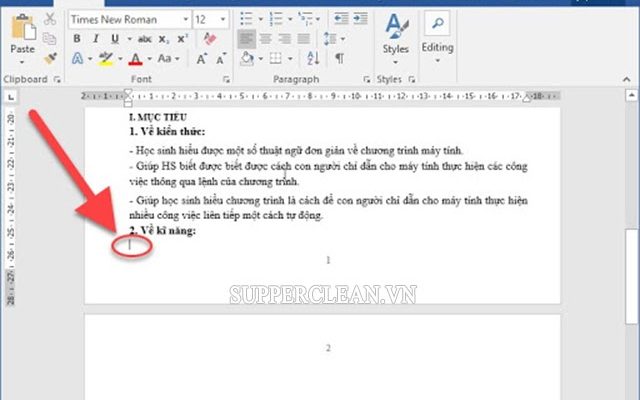
Task: Clear all formatting eraser icon
Action: 210,39
